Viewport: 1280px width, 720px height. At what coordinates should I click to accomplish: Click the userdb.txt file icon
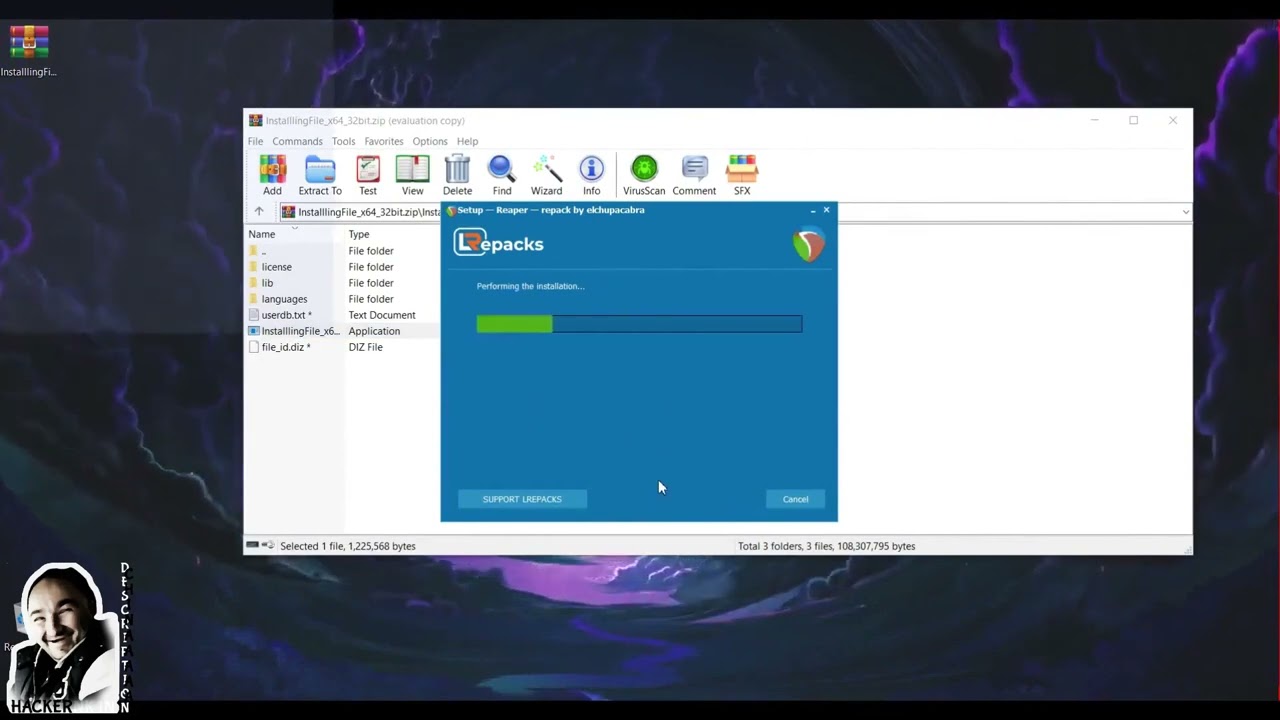pos(254,315)
